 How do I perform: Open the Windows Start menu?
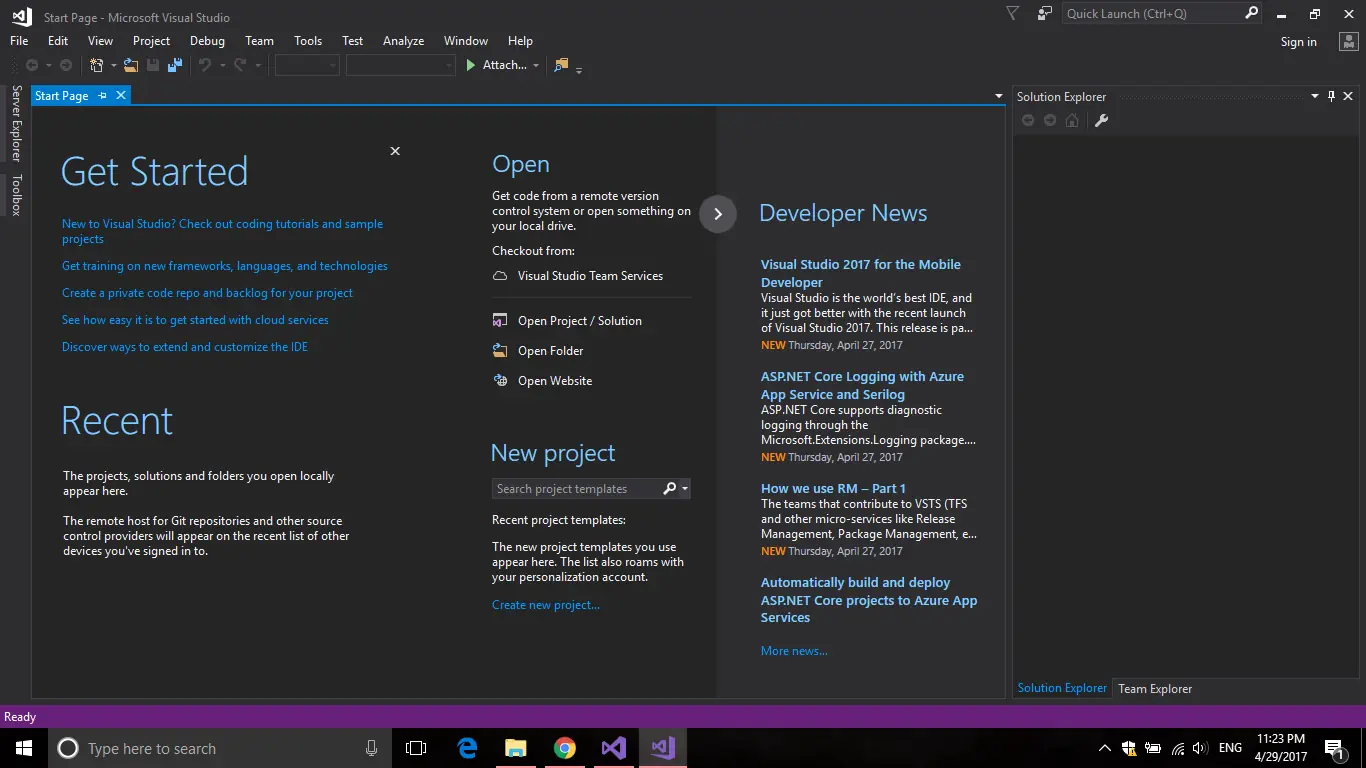pos(24,748)
